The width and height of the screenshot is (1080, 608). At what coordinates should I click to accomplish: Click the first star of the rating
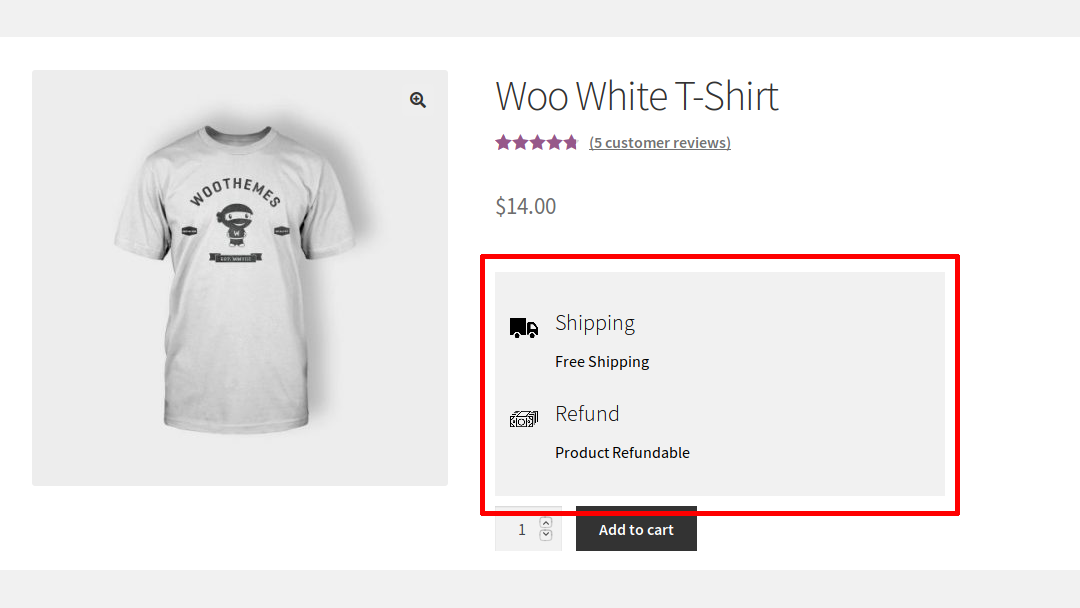click(503, 142)
